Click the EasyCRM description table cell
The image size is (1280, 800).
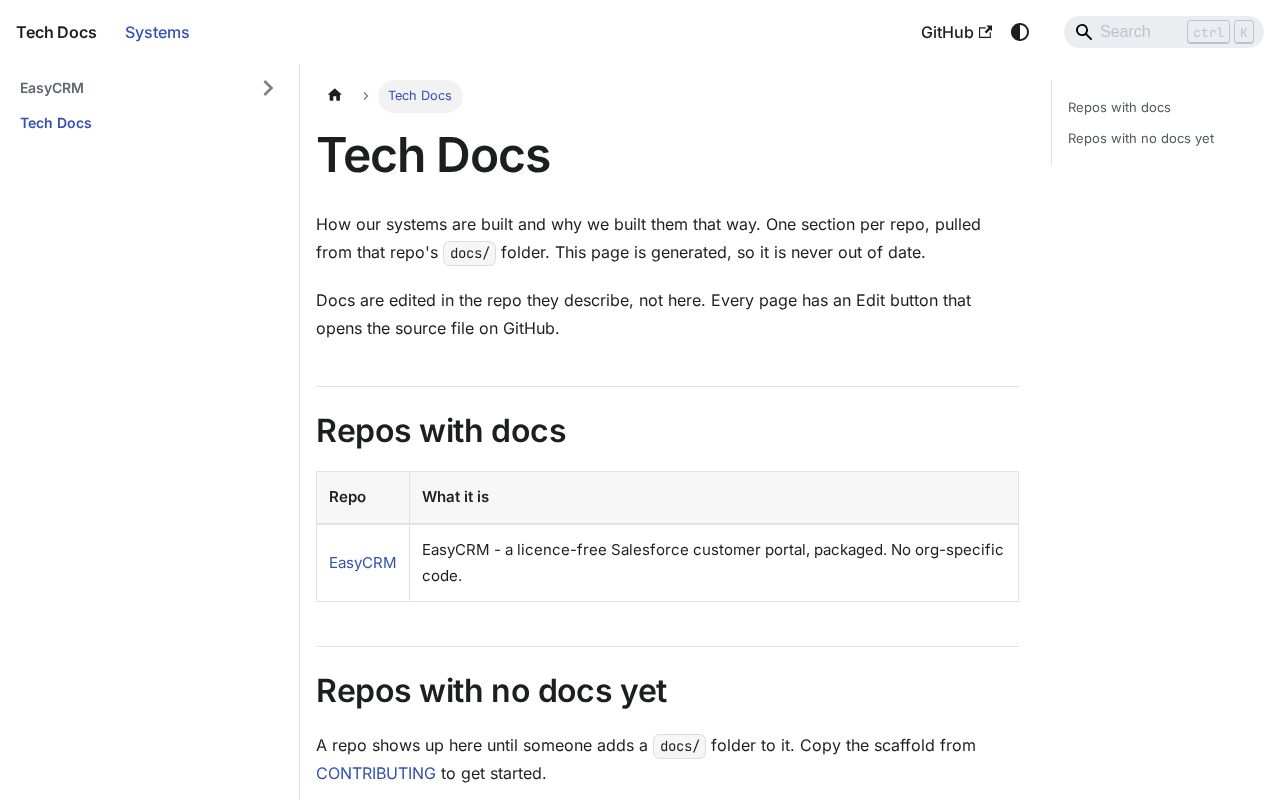point(714,563)
